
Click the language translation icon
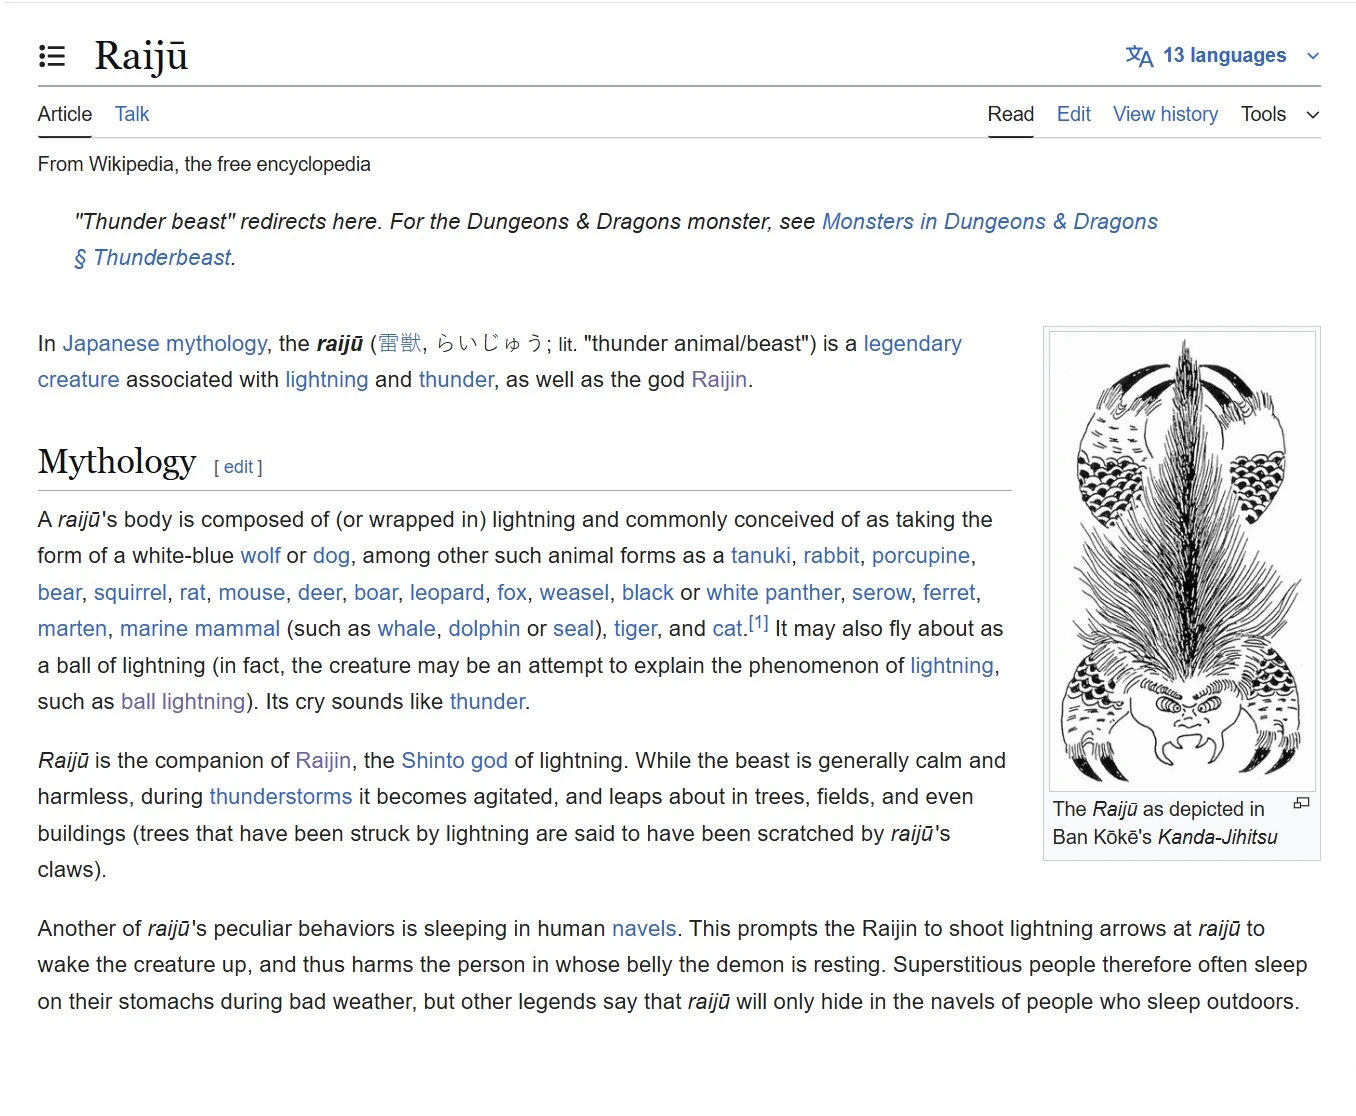tap(1139, 56)
